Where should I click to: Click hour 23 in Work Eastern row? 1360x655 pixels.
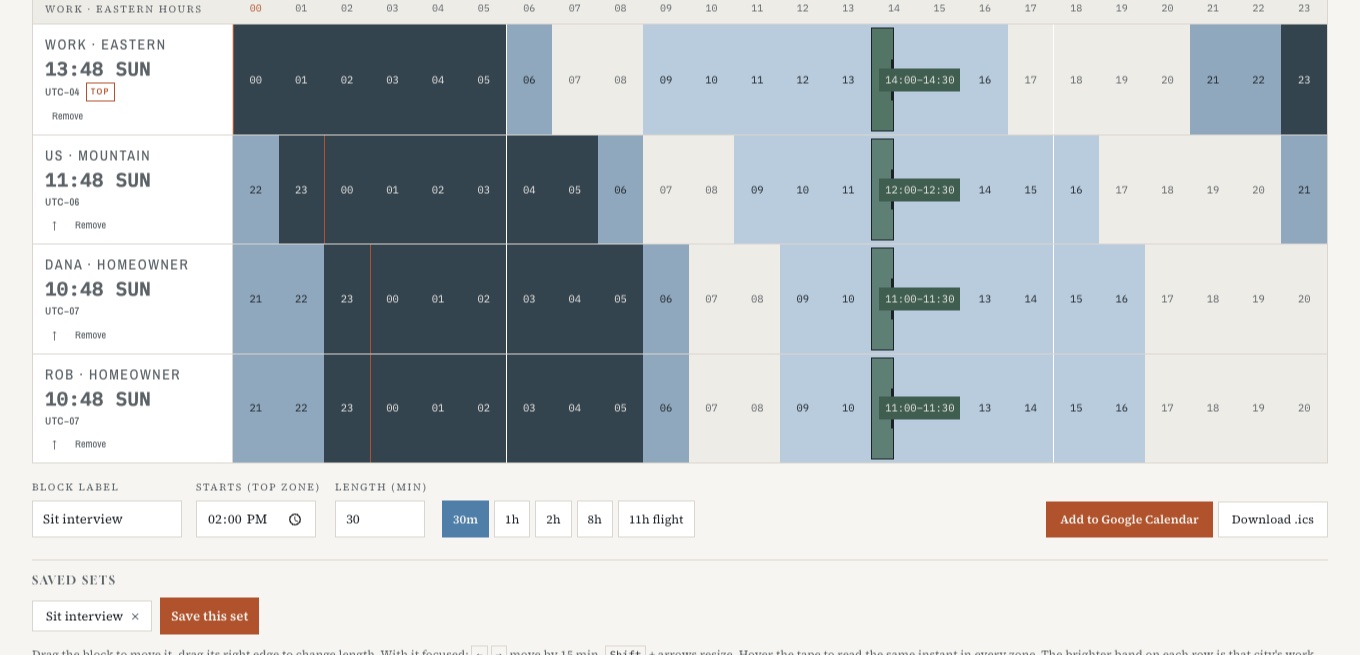click(1304, 80)
